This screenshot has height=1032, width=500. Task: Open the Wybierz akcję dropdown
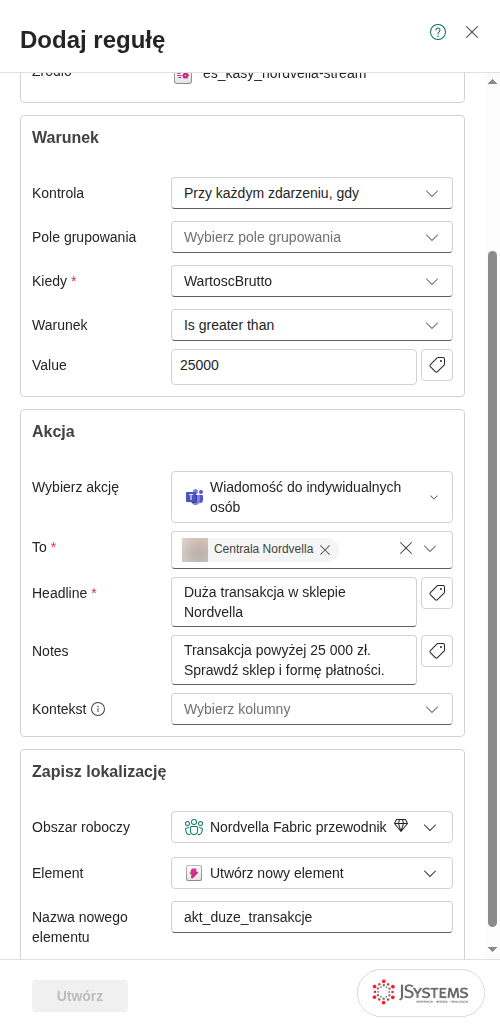click(312, 497)
